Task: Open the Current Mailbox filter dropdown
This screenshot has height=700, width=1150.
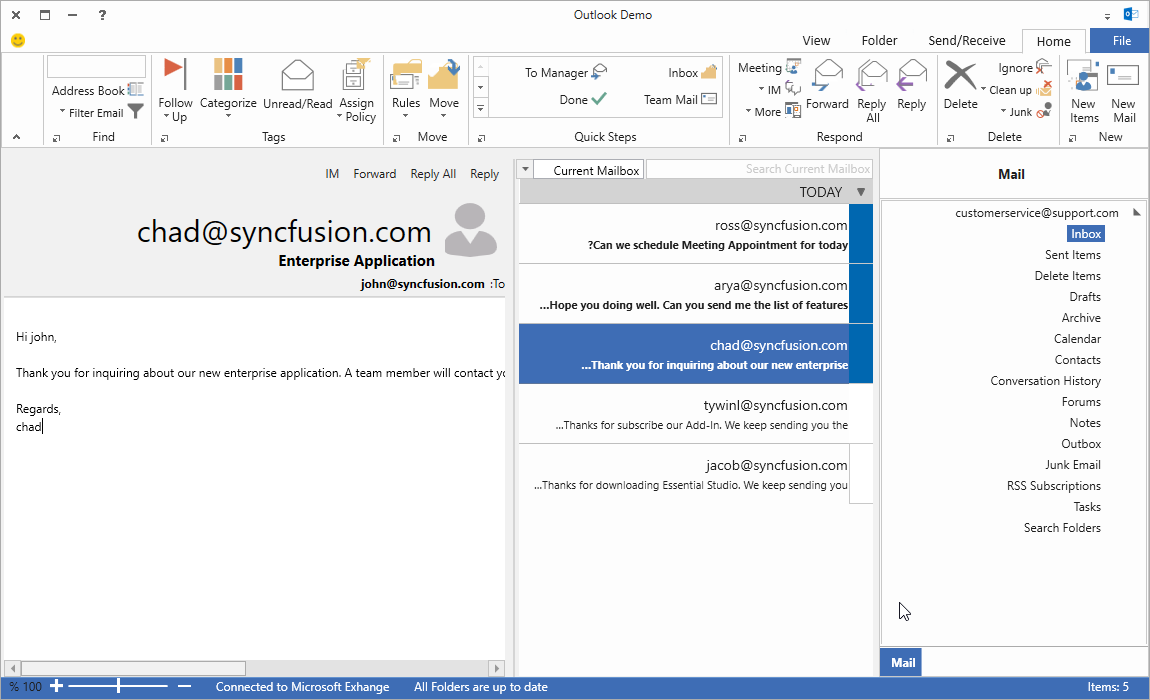Action: 524,169
